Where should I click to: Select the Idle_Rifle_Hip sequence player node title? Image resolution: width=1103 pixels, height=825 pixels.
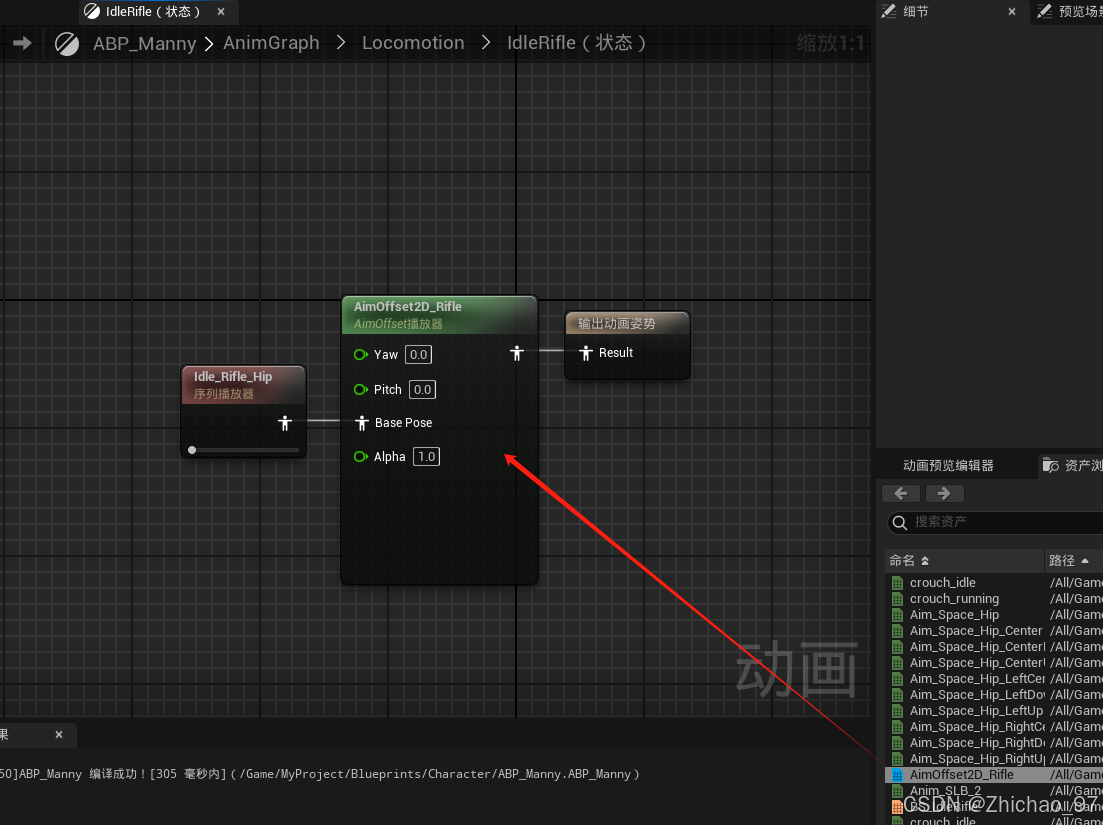(233, 377)
